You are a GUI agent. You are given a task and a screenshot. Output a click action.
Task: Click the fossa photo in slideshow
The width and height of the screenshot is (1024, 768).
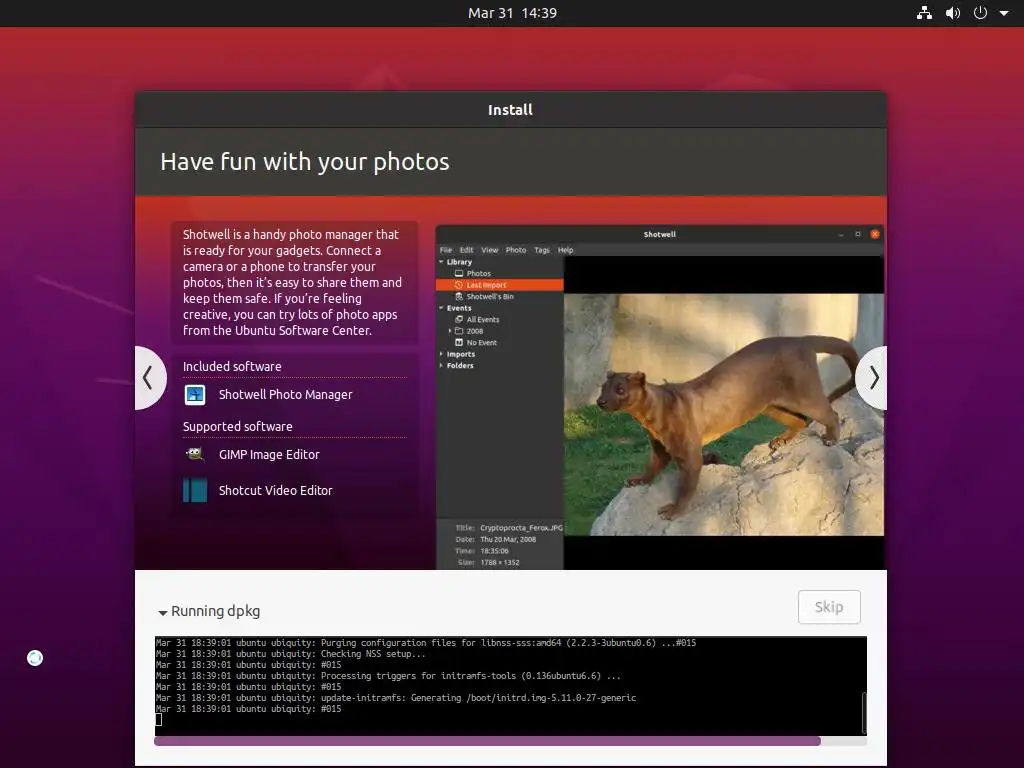[724, 415]
